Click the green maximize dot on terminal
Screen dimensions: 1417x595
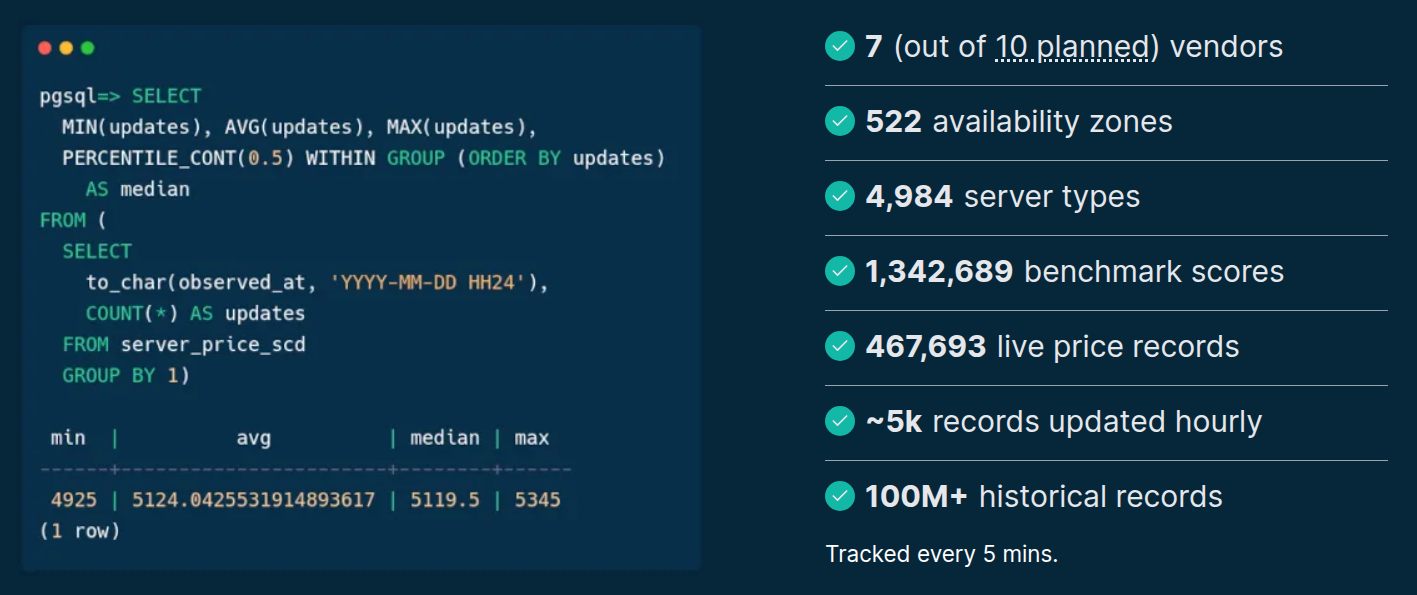click(x=87, y=48)
